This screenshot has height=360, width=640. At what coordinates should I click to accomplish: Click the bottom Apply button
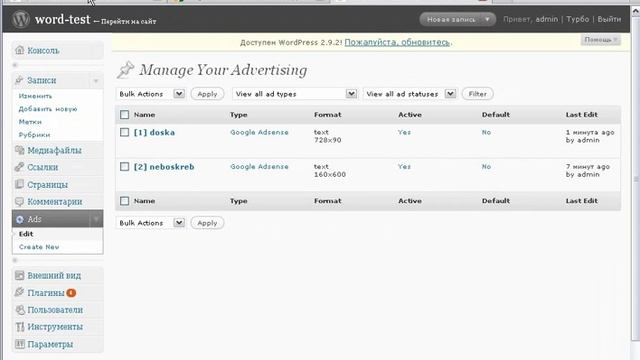point(207,223)
